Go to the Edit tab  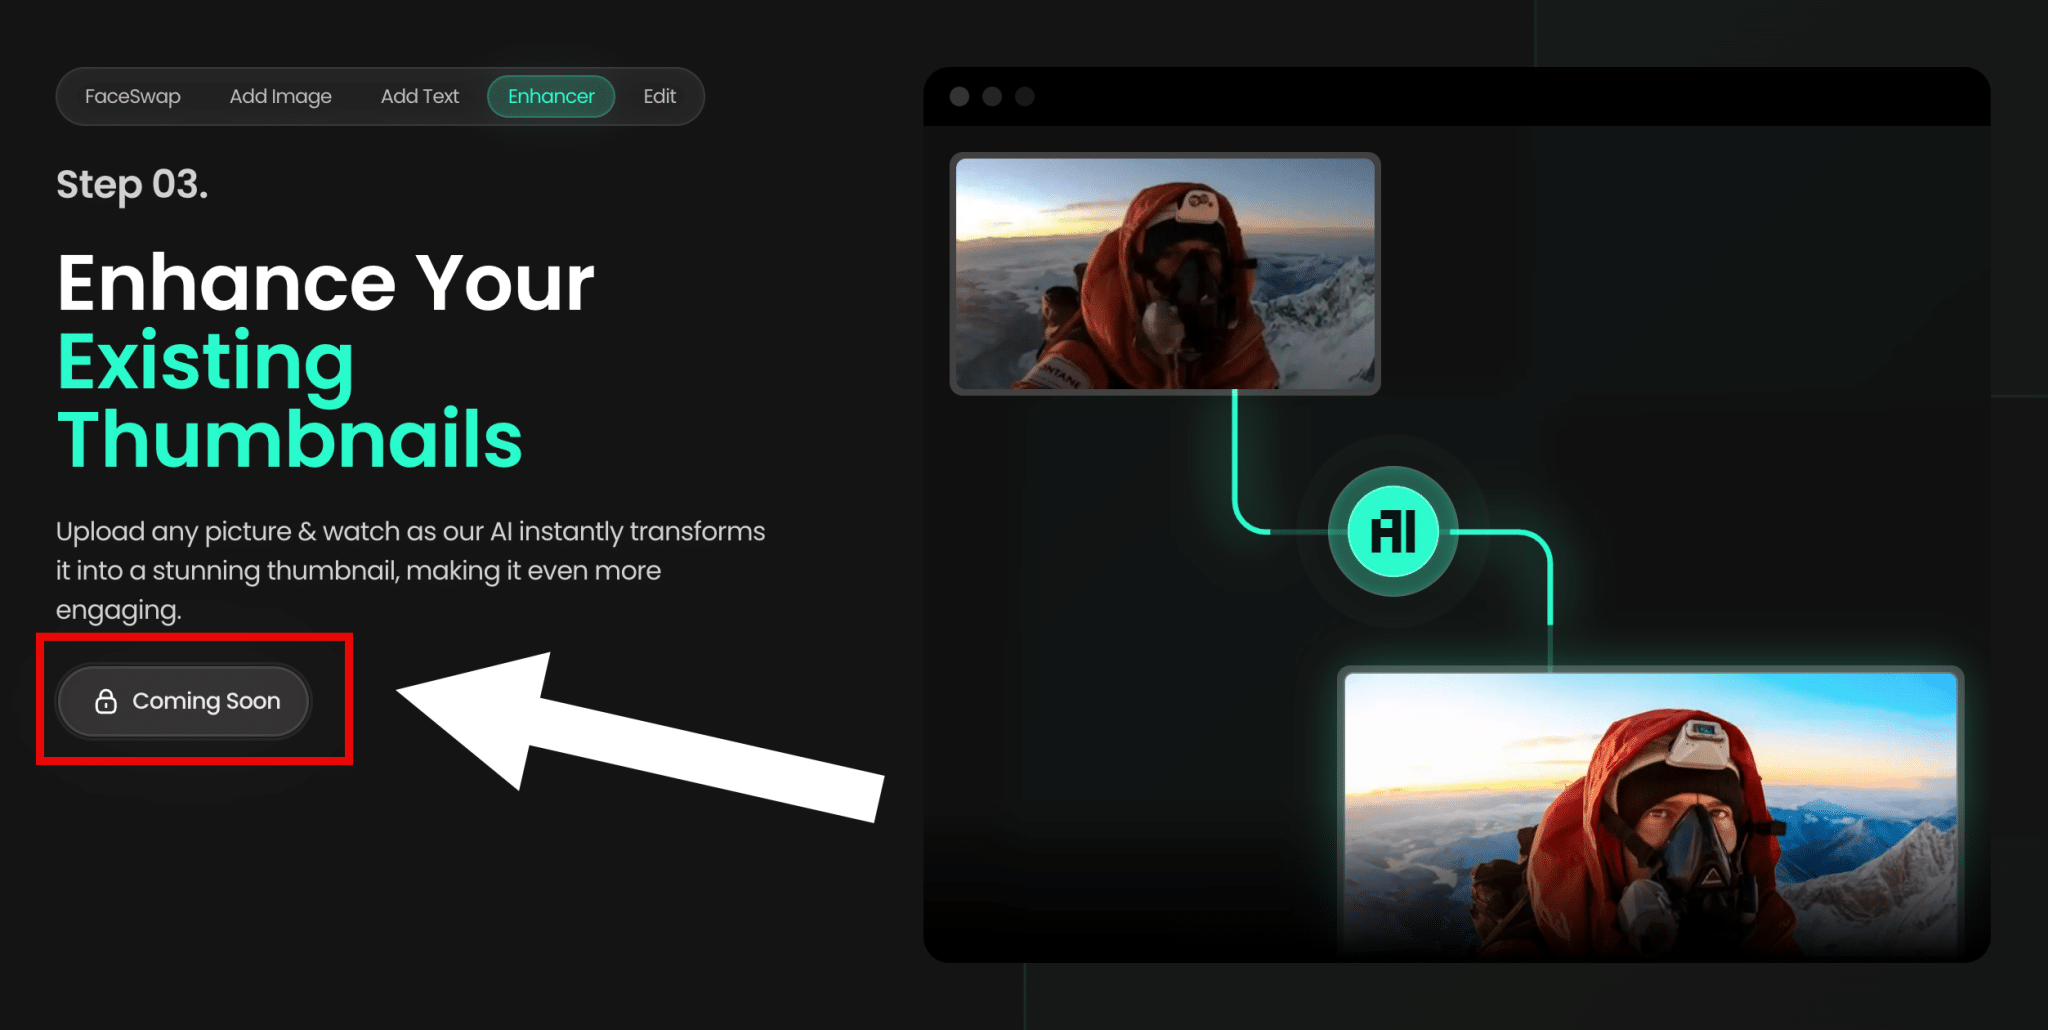coord(659,97)
